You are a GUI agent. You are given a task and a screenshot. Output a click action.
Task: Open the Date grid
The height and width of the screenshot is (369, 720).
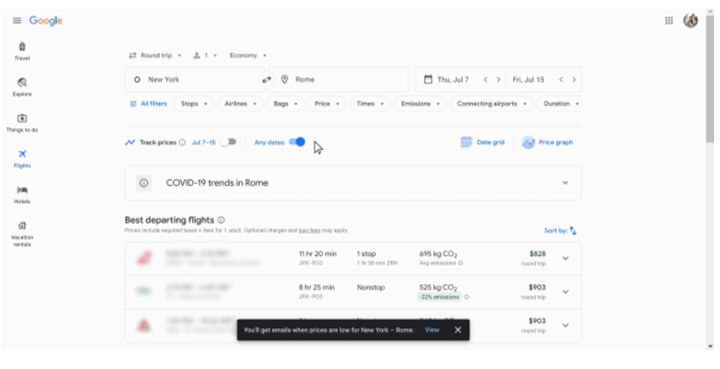[x=482, y=142]
